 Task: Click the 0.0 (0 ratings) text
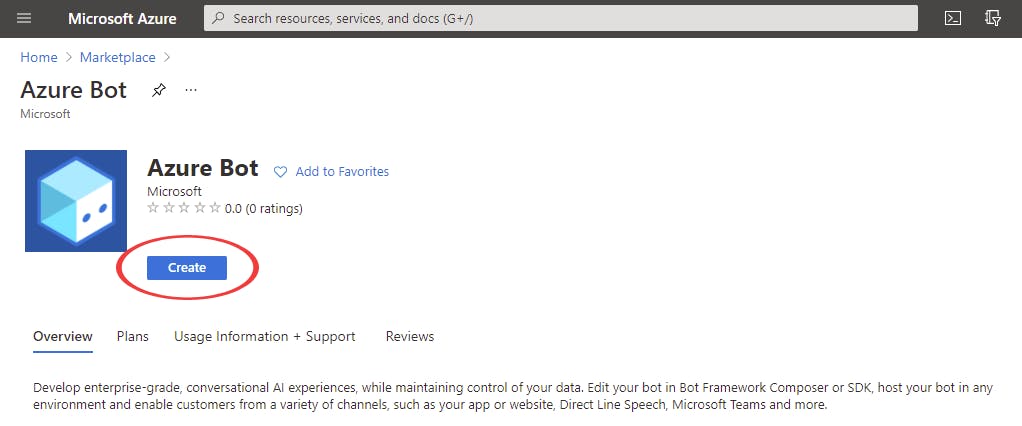point(264,209)
